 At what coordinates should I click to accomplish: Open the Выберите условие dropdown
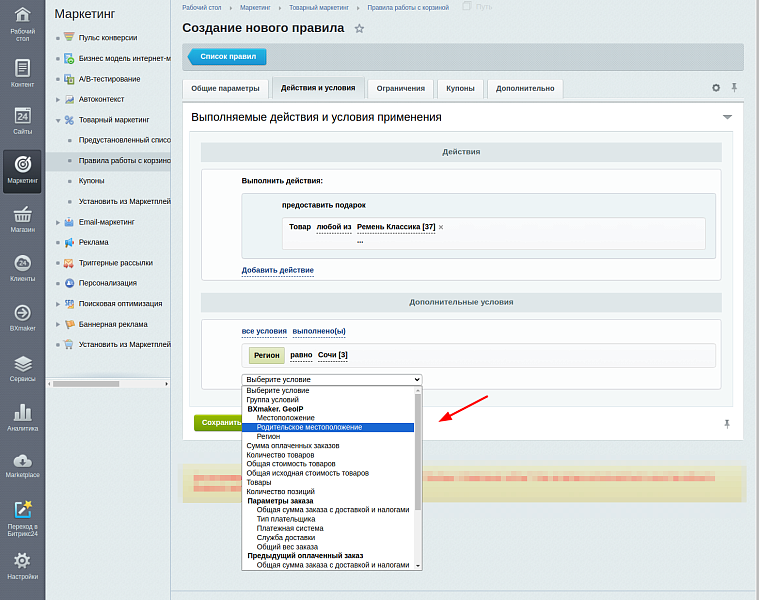click(x=331, y=380)
